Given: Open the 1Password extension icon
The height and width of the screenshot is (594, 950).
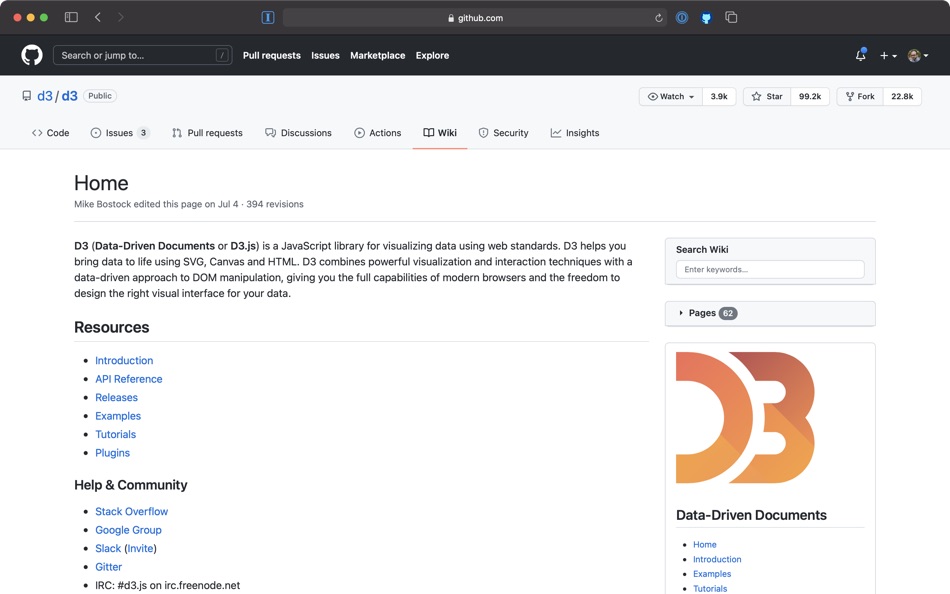Looking at the screenshot, I should [x=682, y=18].
